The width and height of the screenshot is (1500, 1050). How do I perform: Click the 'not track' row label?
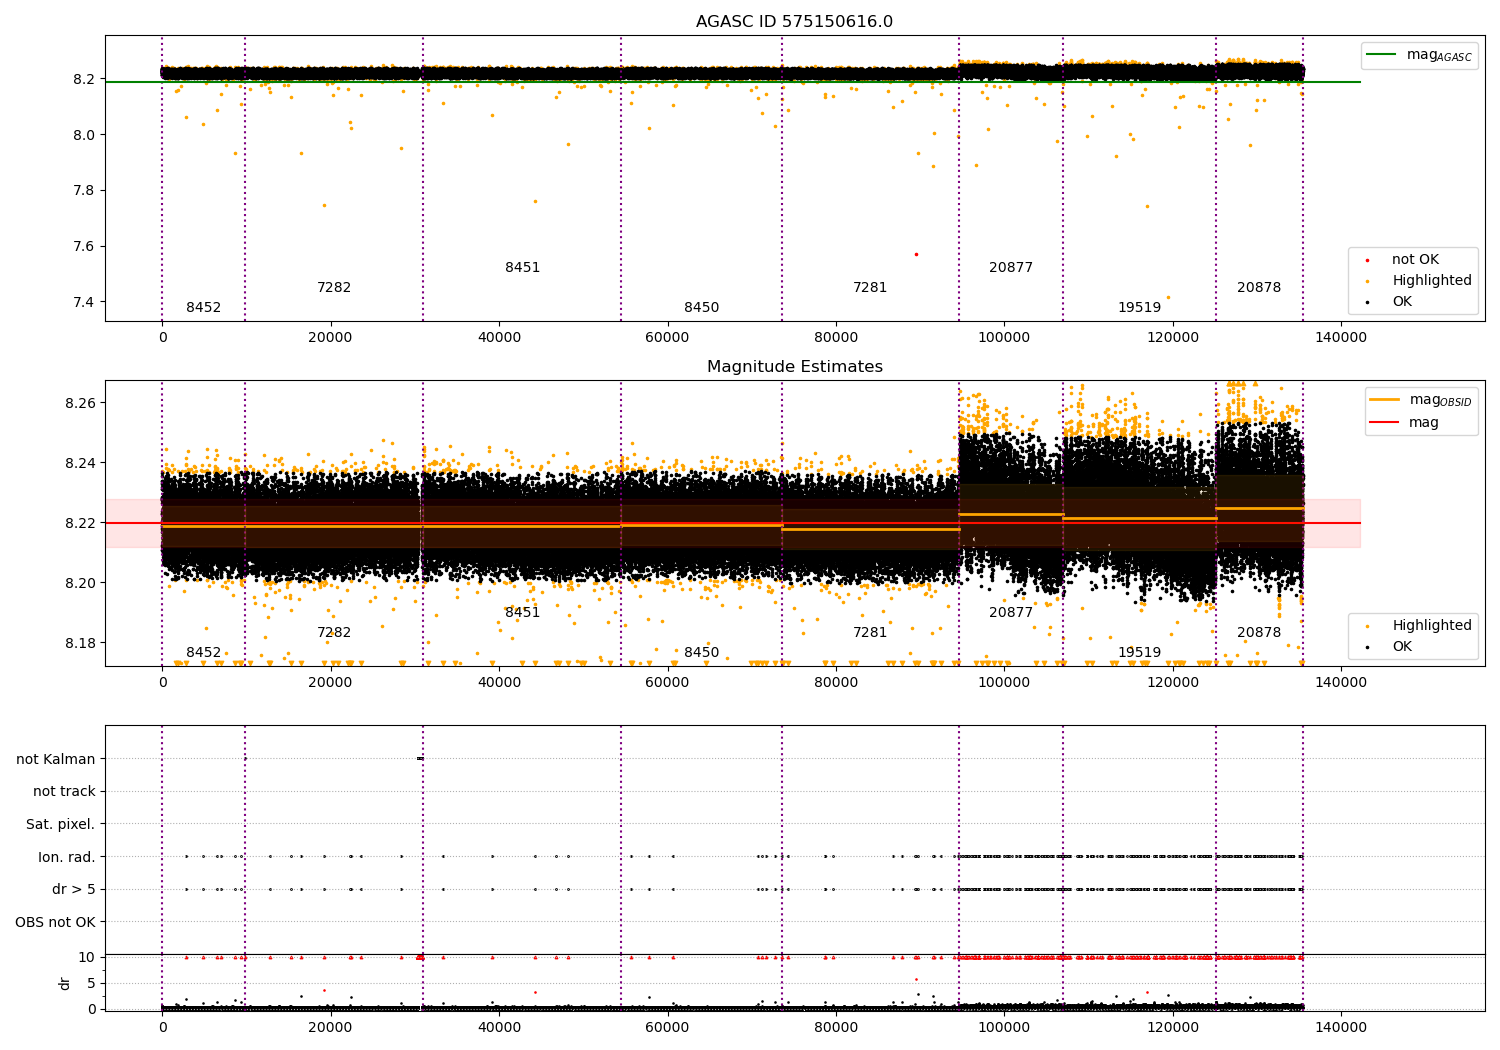[x=64, y=792]
